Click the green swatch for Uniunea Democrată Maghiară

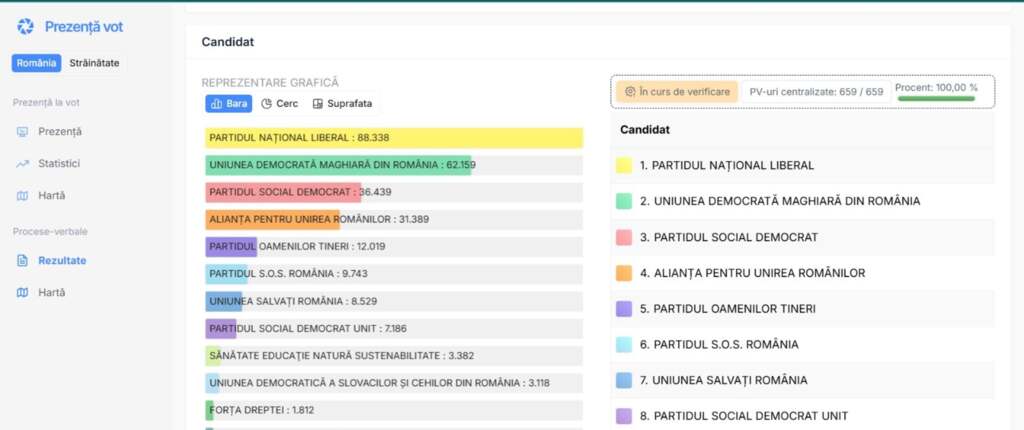pyautogui.click(x=624, y=201)
